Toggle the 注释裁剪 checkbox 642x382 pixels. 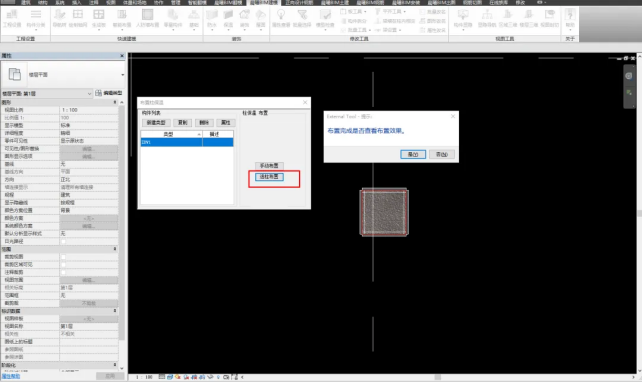[x=63, y=272]
